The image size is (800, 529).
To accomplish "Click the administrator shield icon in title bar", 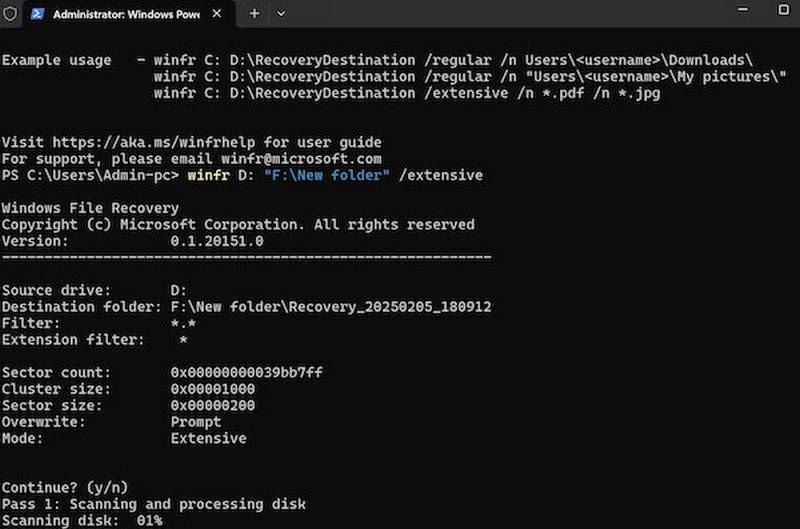I will pos(10,14).
